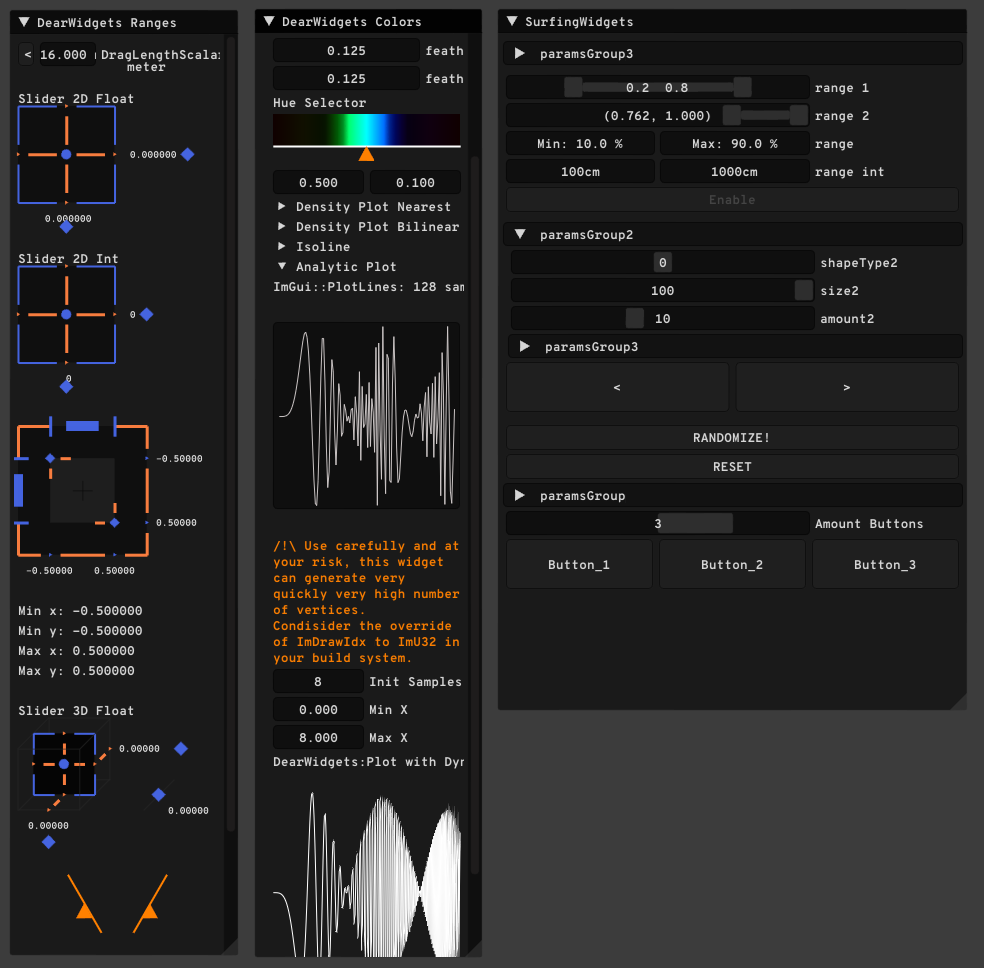The image size is (984, 968).
Task: Click the range select bottom-right diamond corner
Action: (x=115, y=523)
